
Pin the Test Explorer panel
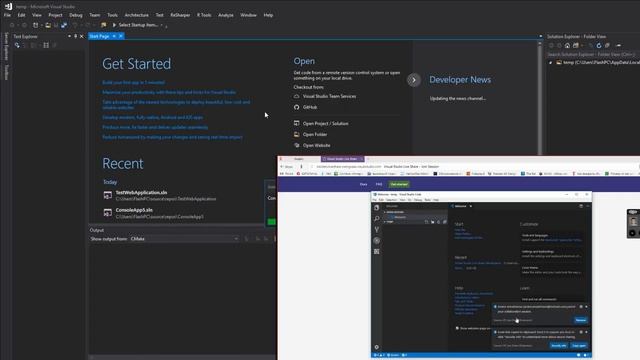pos(76,36)
